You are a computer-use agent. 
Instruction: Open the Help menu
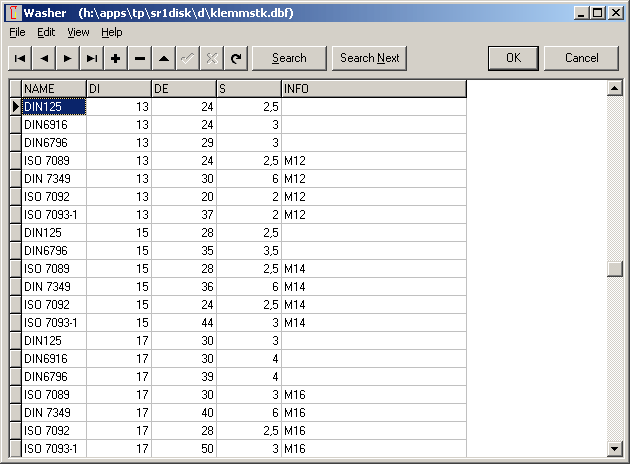coord(112,32)
